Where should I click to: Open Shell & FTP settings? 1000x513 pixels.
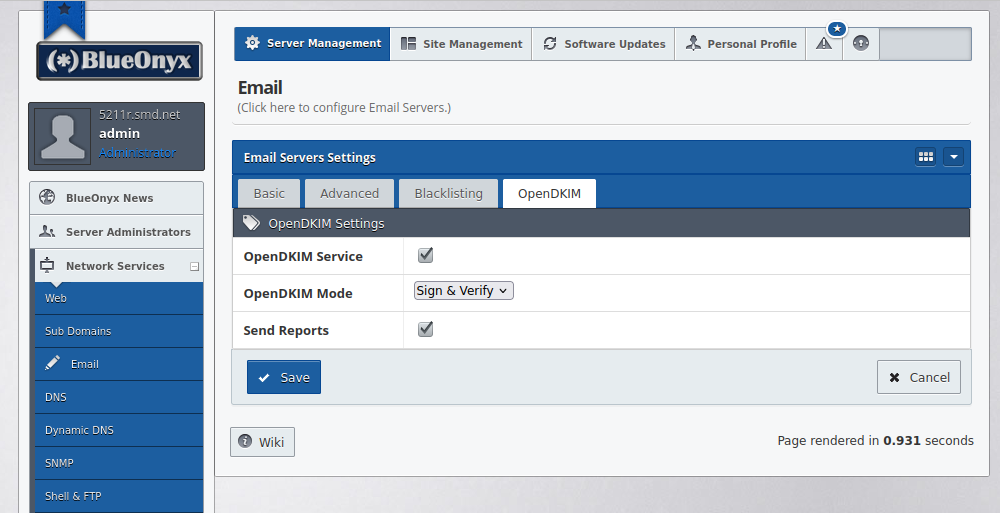(x=119, y=496)
